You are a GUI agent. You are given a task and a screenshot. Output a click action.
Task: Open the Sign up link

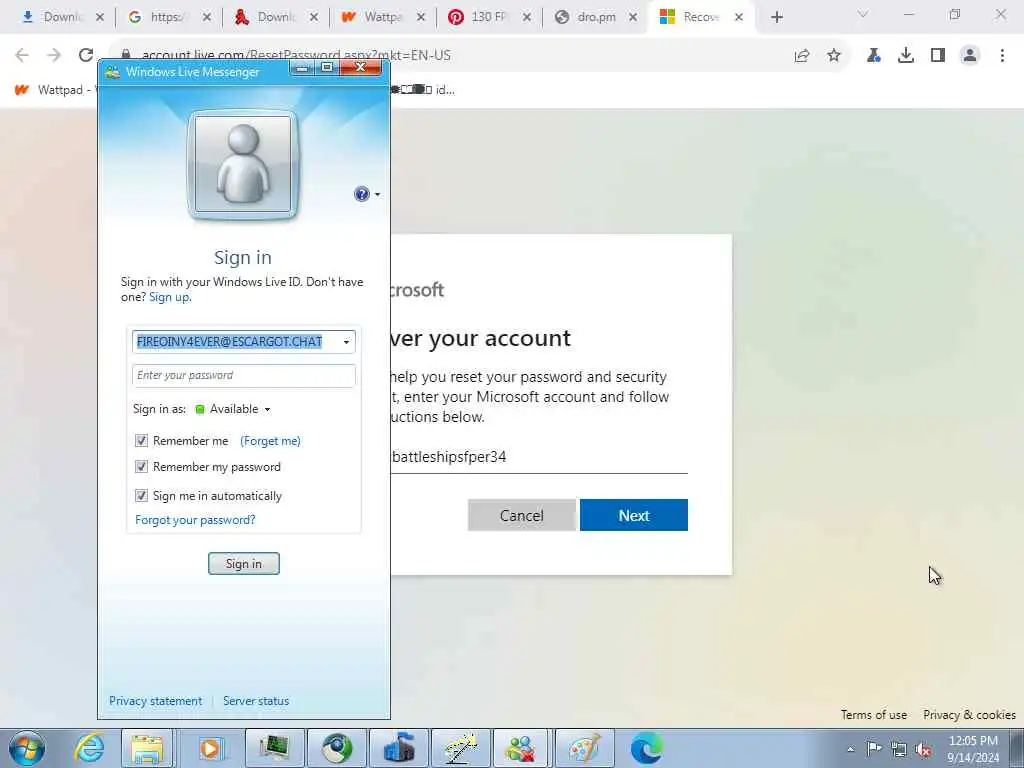click(169, 297)
